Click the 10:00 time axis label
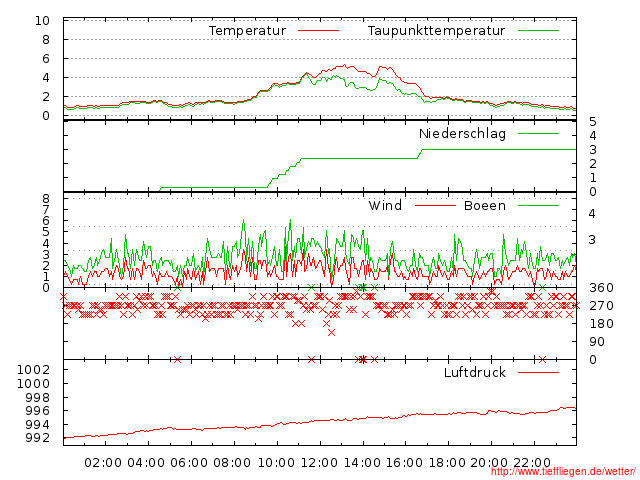 pyautogui.click(x=276, y=463)
